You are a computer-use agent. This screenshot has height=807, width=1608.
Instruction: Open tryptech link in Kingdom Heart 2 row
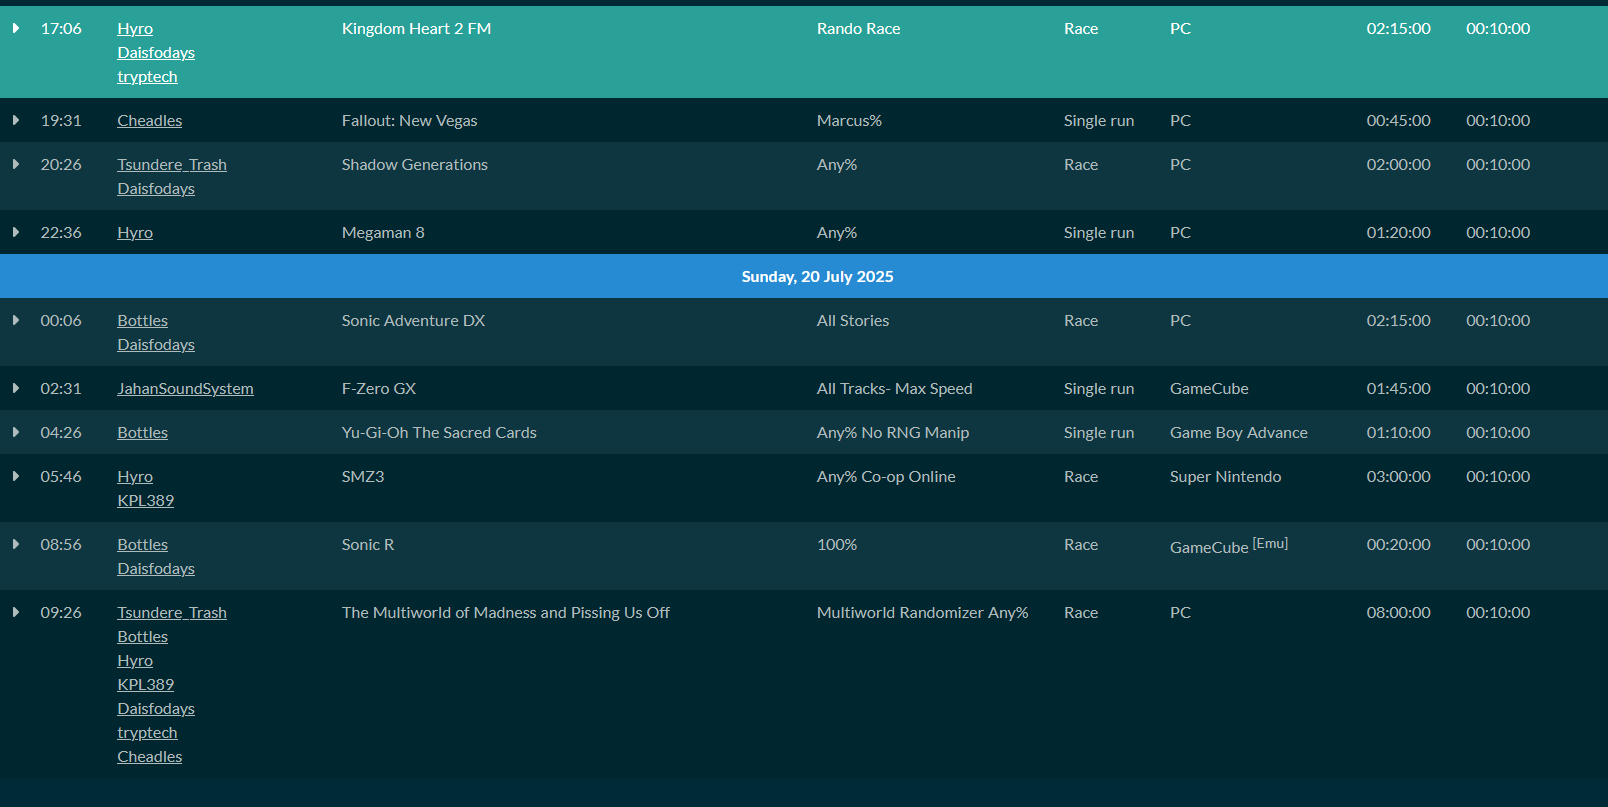147,77
